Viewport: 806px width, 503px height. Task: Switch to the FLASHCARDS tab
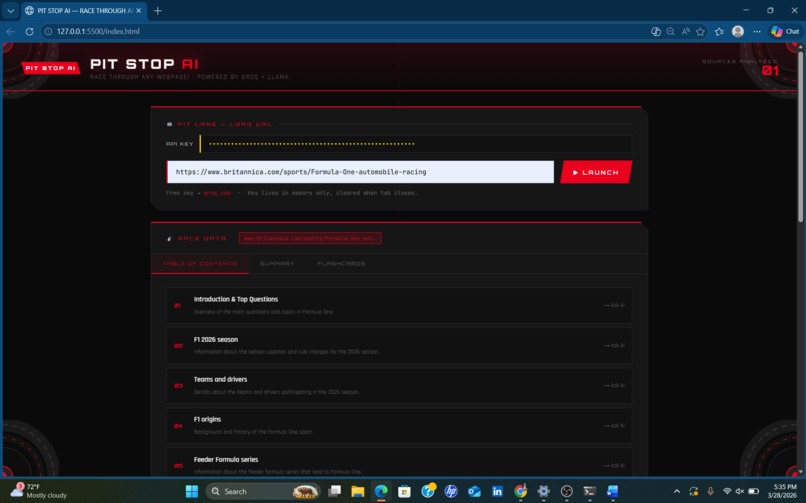(341, 264)
